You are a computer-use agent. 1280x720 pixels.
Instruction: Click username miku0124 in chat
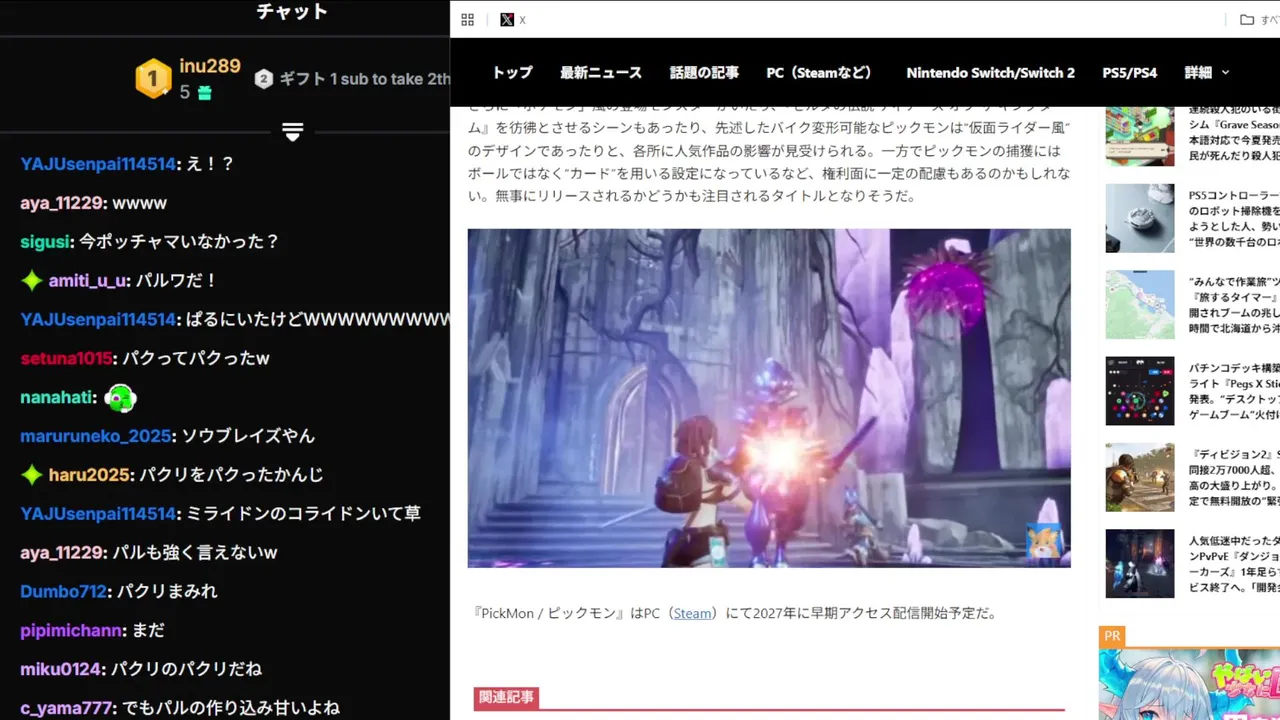pyautogui.click(x=60, y=669)
